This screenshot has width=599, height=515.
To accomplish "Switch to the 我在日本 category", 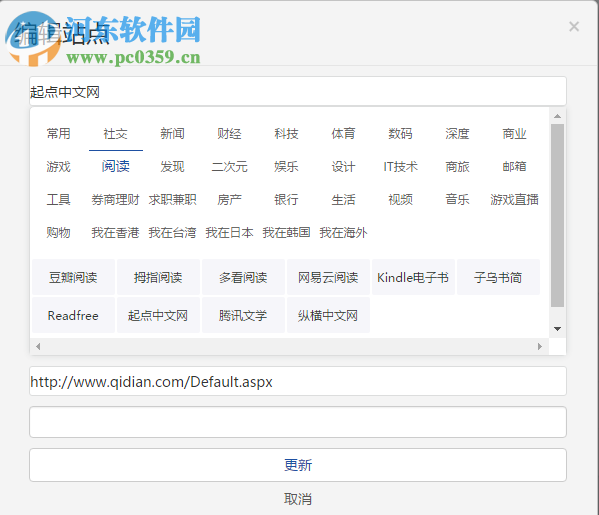I will pos(229,232).
